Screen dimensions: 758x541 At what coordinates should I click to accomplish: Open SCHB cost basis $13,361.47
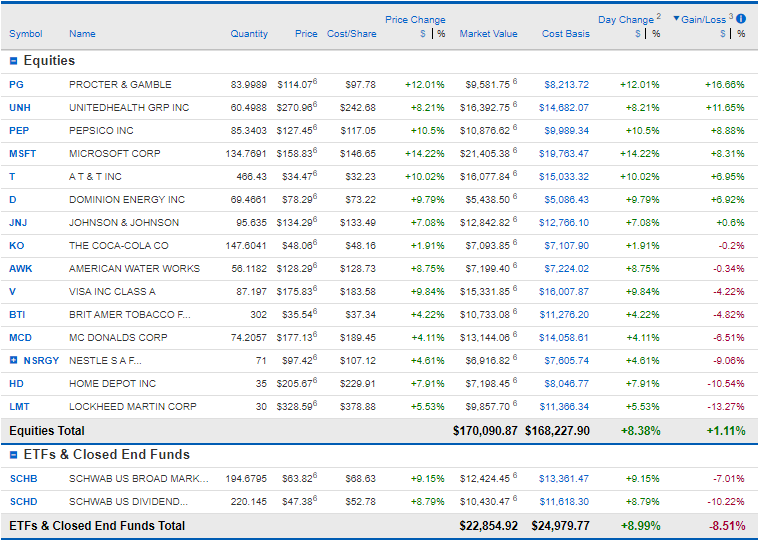[x=564, y=479]
